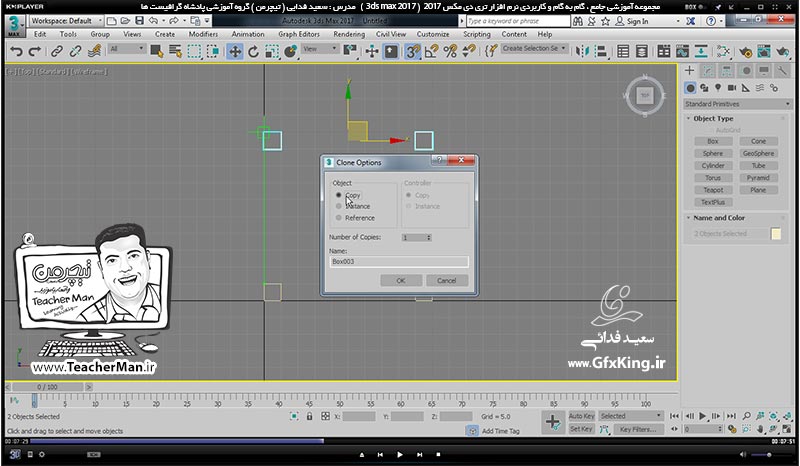Toggle Key Mode next to frame field
Viewport: 800px width, 466px height.
pos(674,429)
